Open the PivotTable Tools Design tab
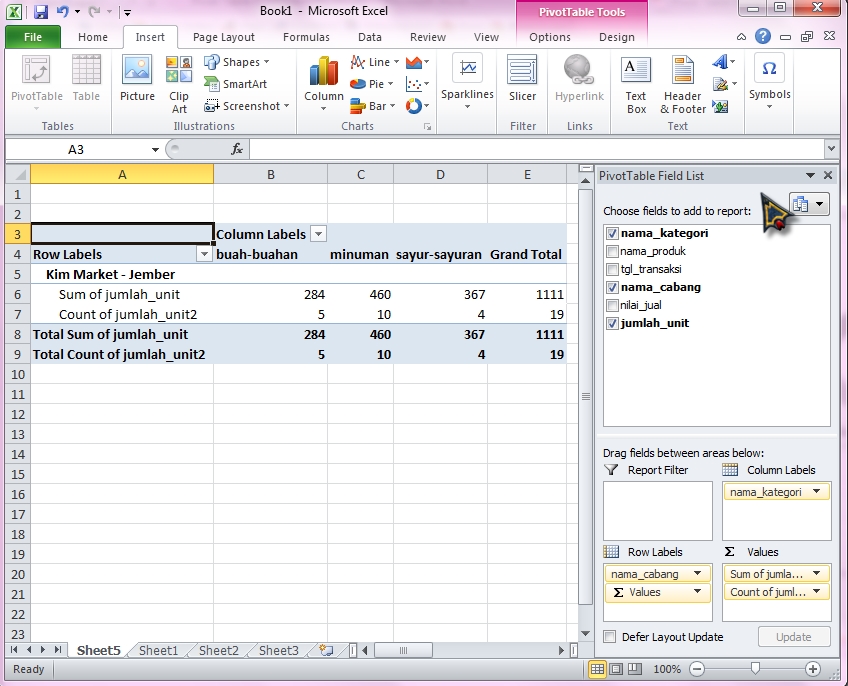 (x=617, y=36)
